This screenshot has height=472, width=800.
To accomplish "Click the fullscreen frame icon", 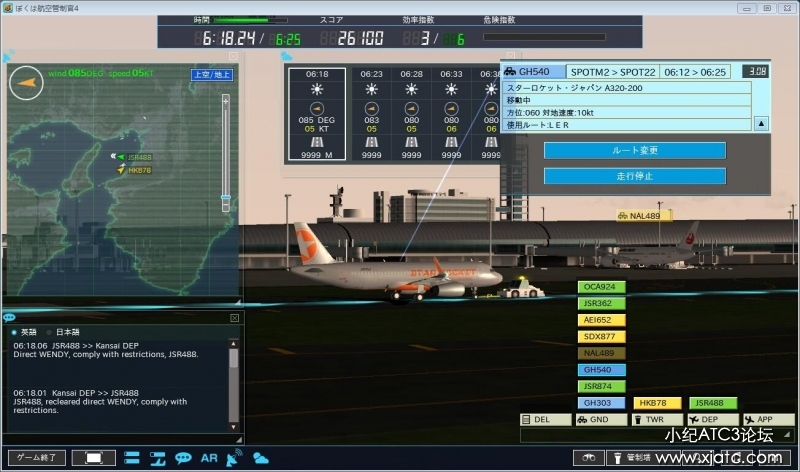I will point(94,457).
